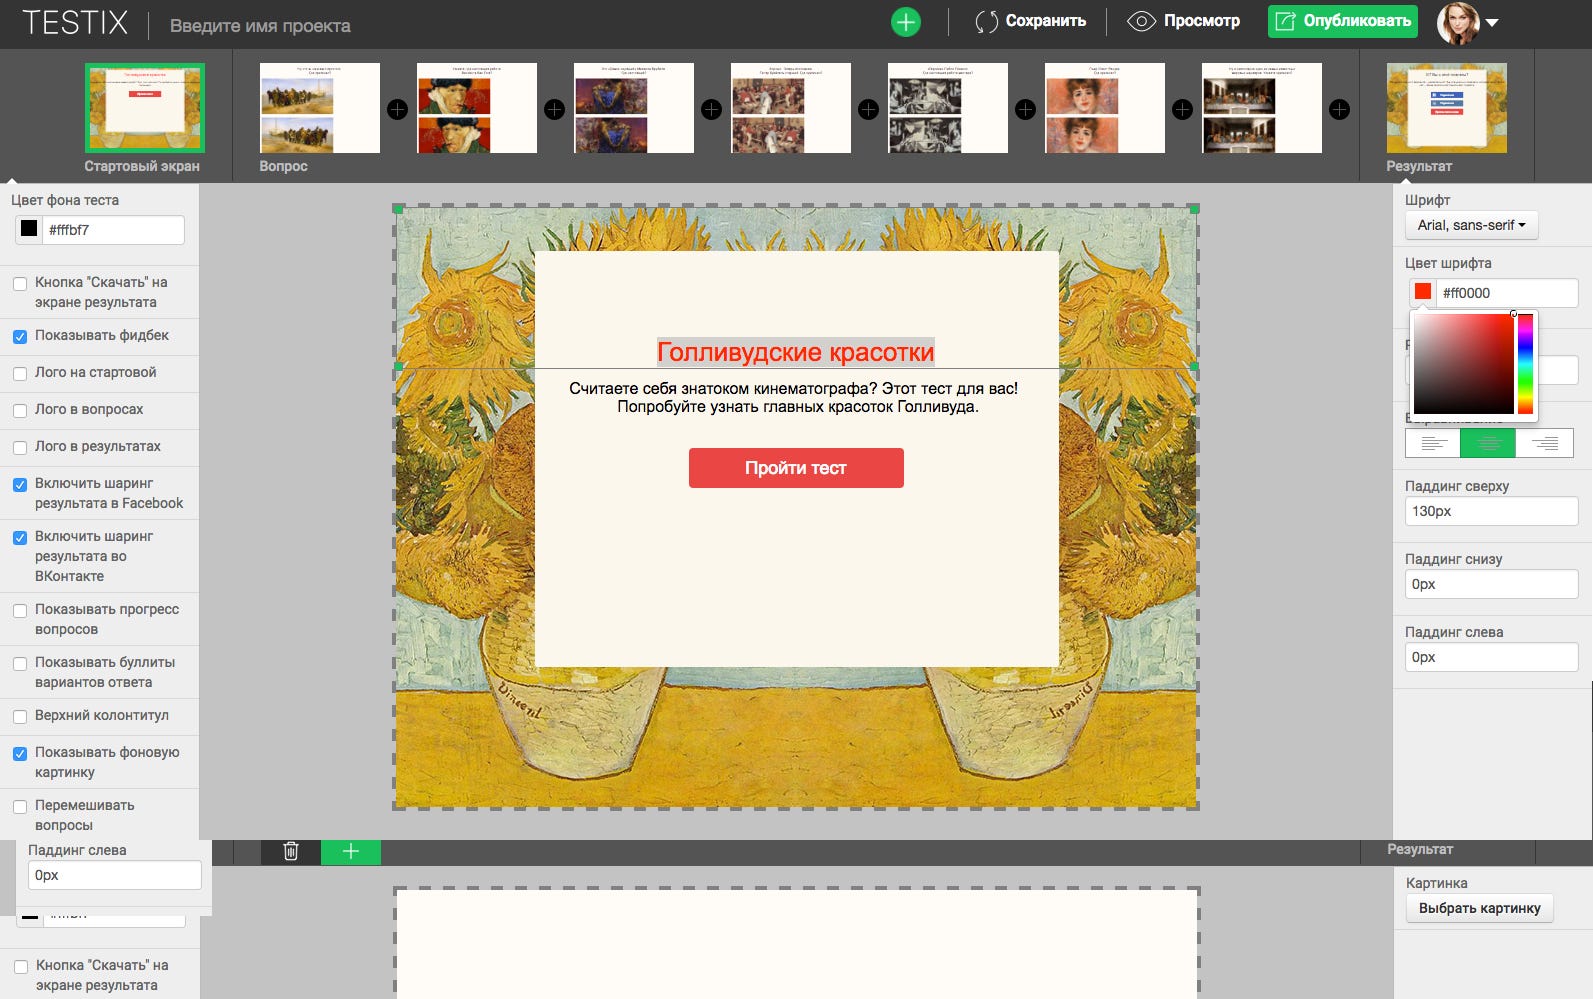
Task: Click the Сохранить save button
Action: pos(1030,21)
